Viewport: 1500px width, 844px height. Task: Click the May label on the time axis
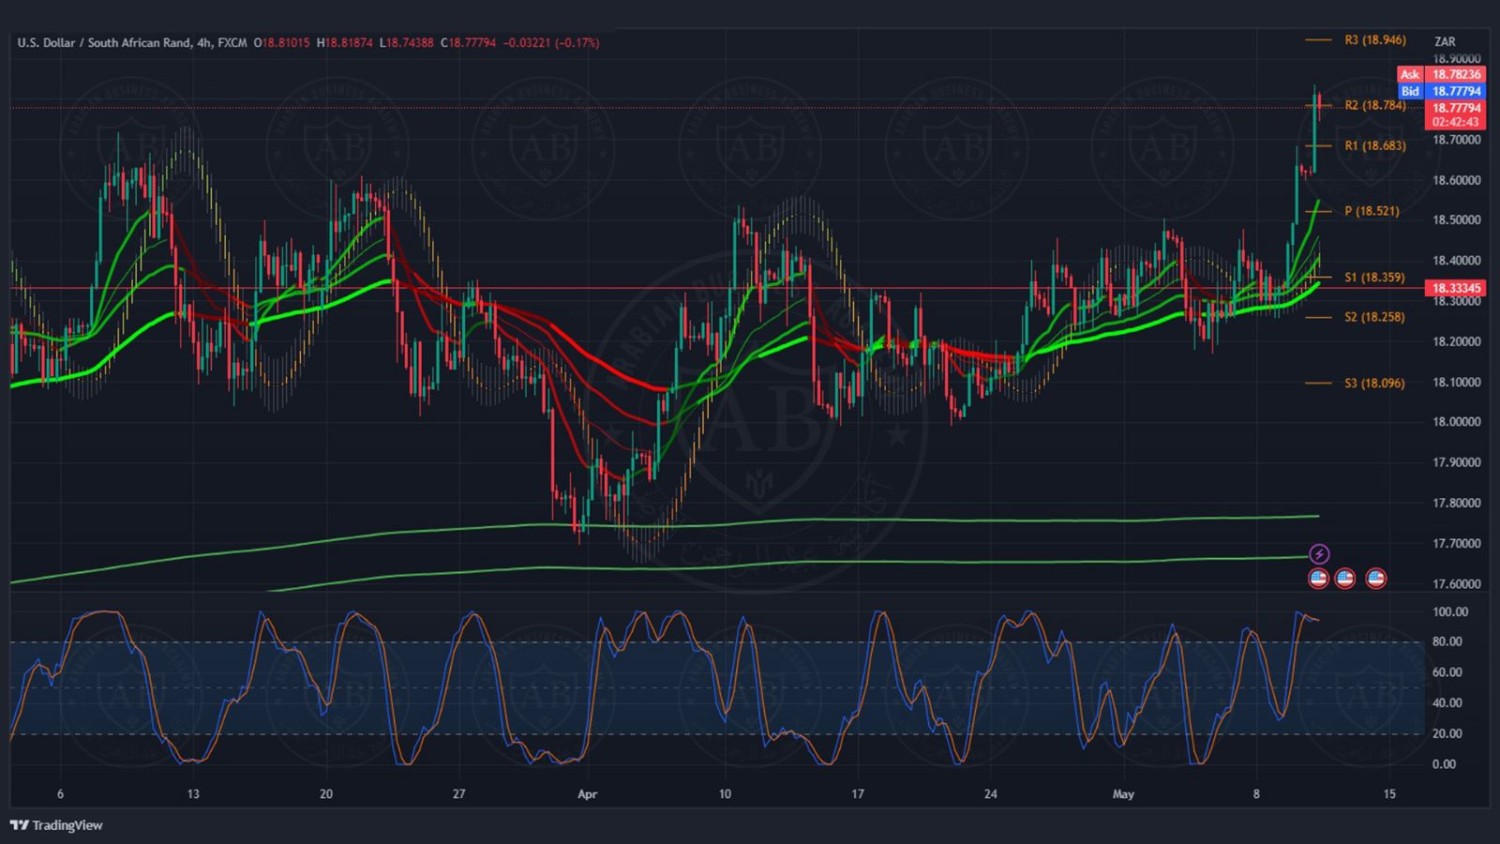point(1123,794)
